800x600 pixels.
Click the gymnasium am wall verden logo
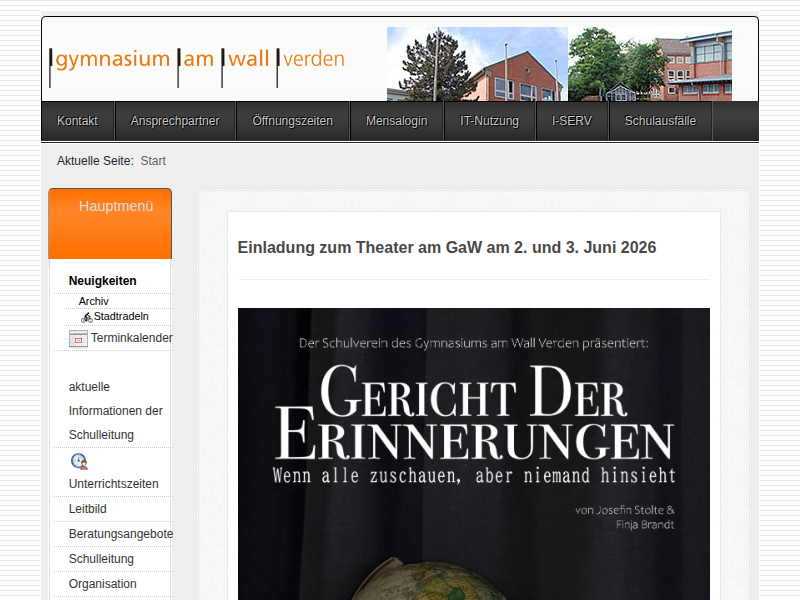point(197,66)
